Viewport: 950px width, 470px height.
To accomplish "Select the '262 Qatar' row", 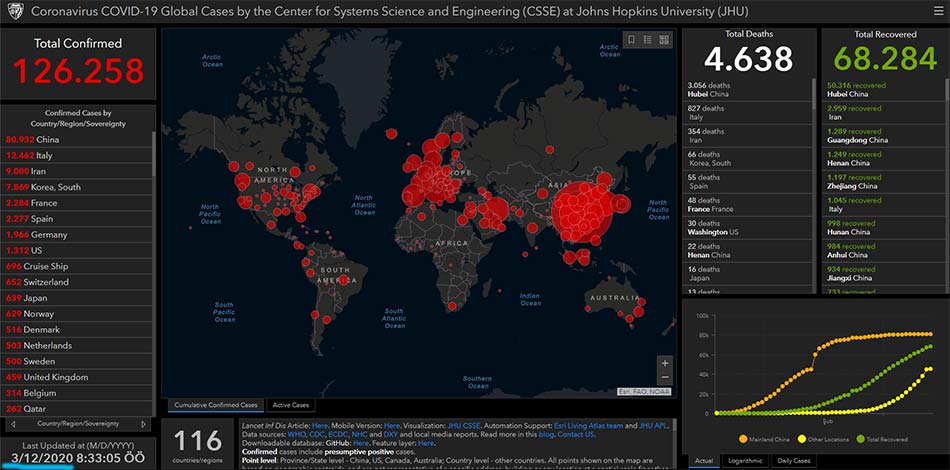I will (x=76, y=408).
